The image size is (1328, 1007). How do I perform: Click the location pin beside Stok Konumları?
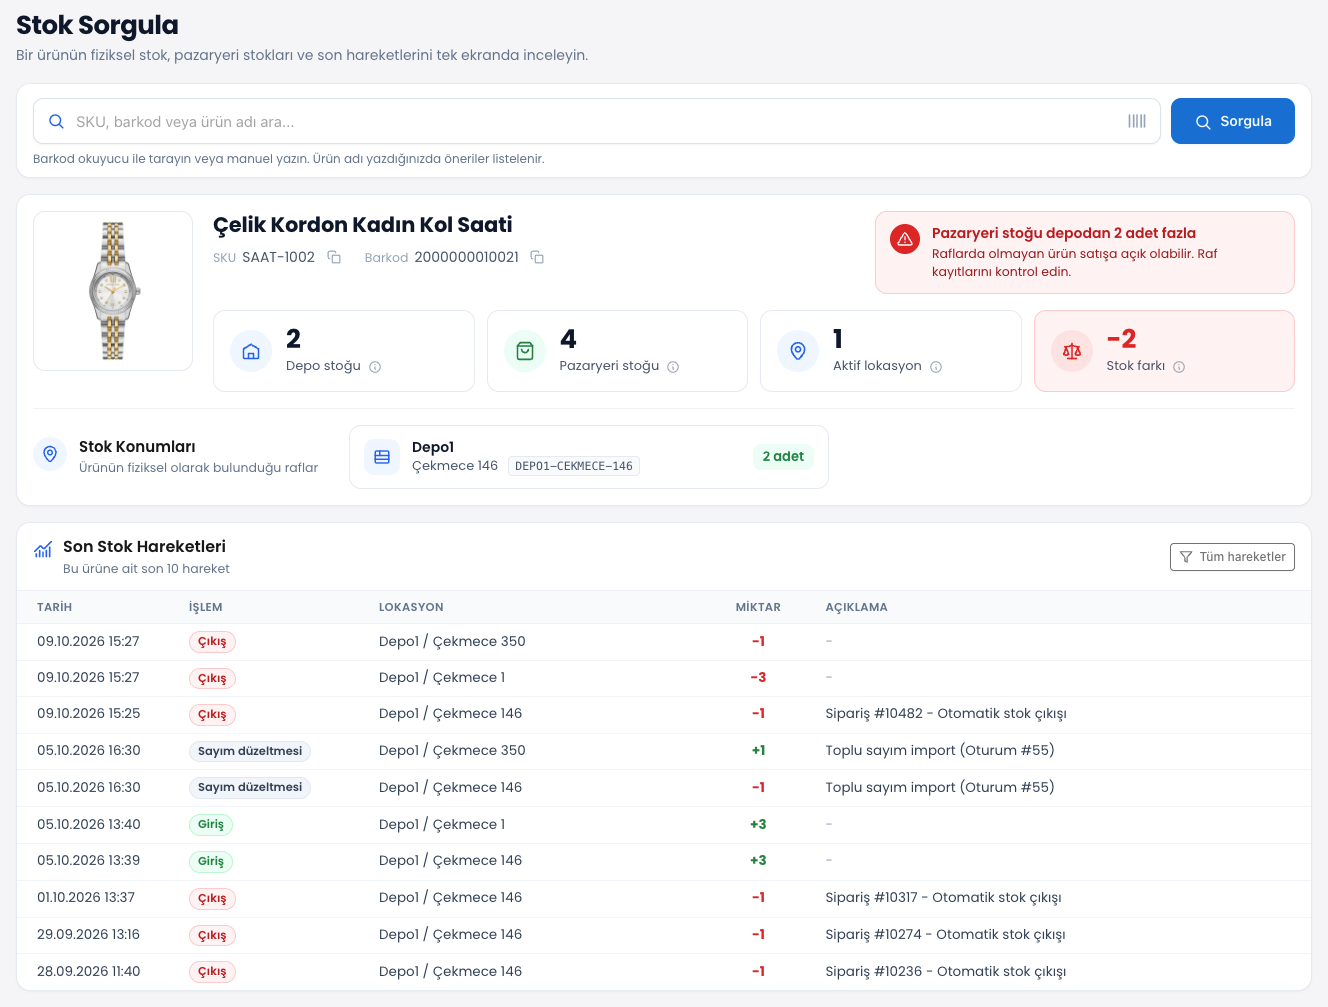coord(50,454)
